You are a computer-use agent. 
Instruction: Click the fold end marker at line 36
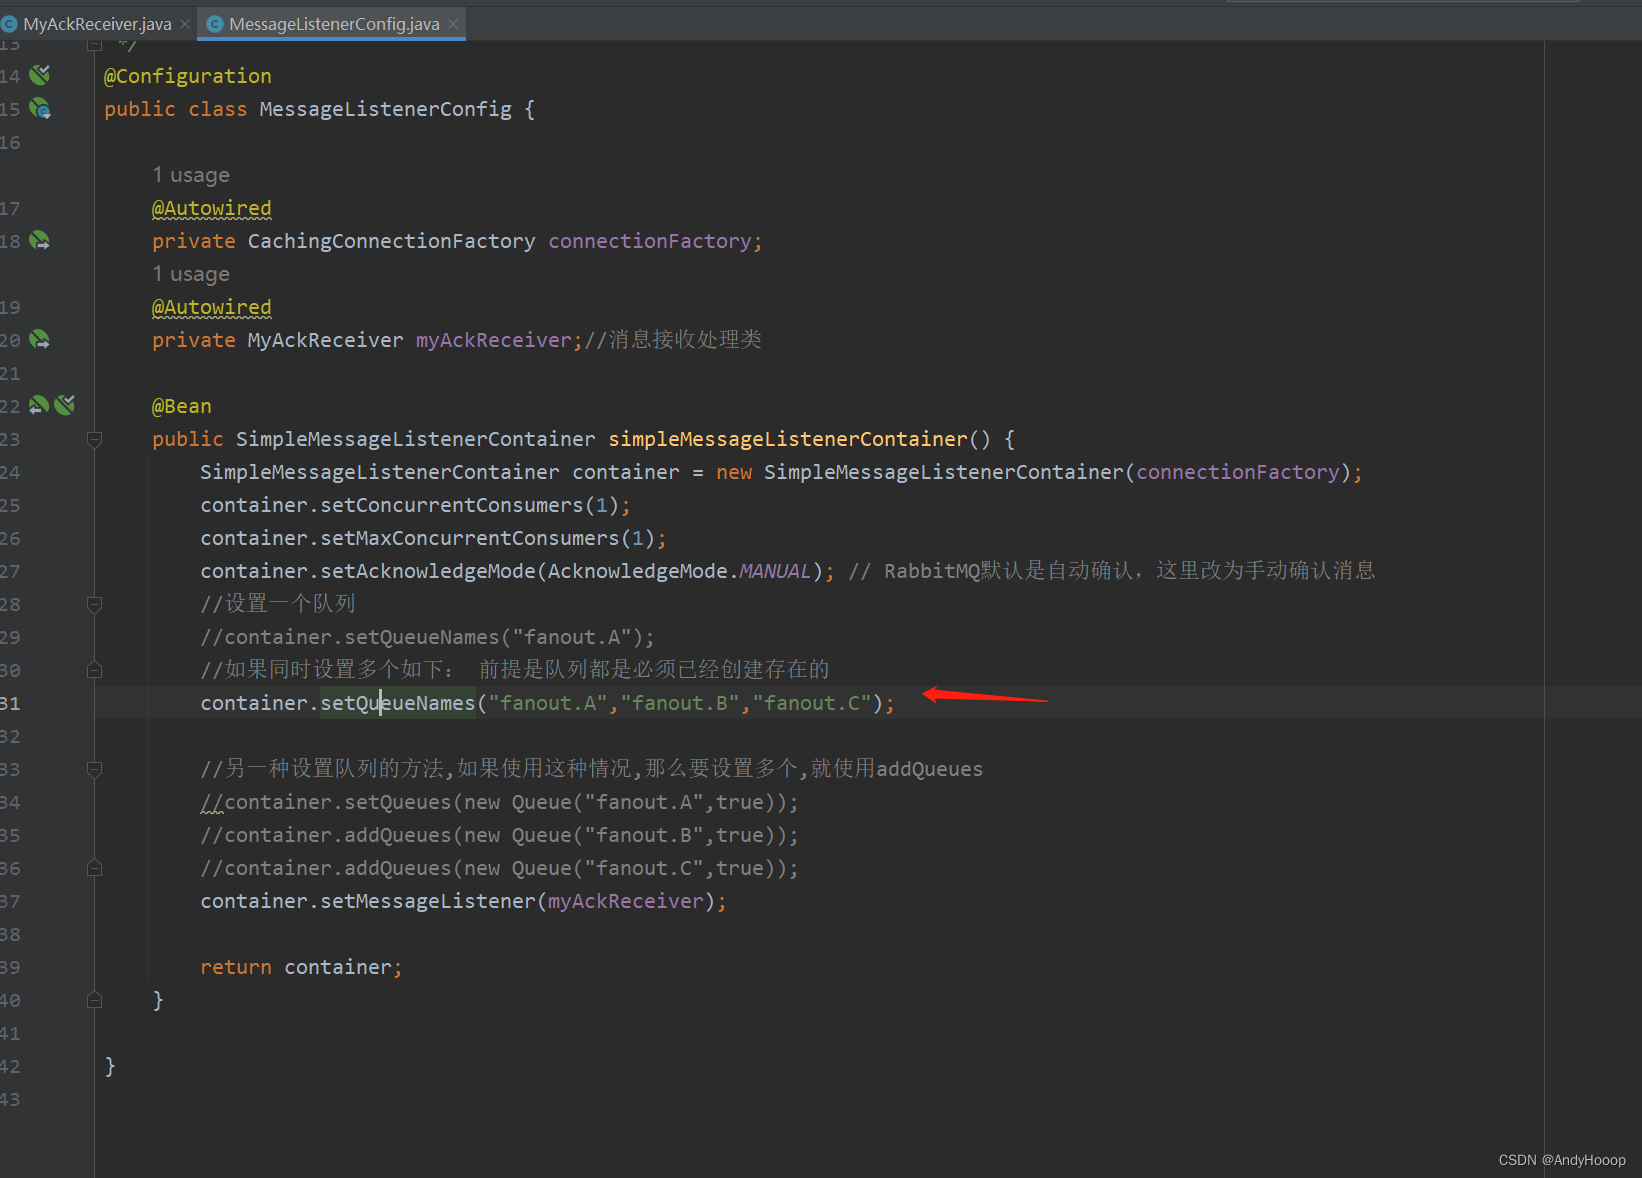point(94,868)
